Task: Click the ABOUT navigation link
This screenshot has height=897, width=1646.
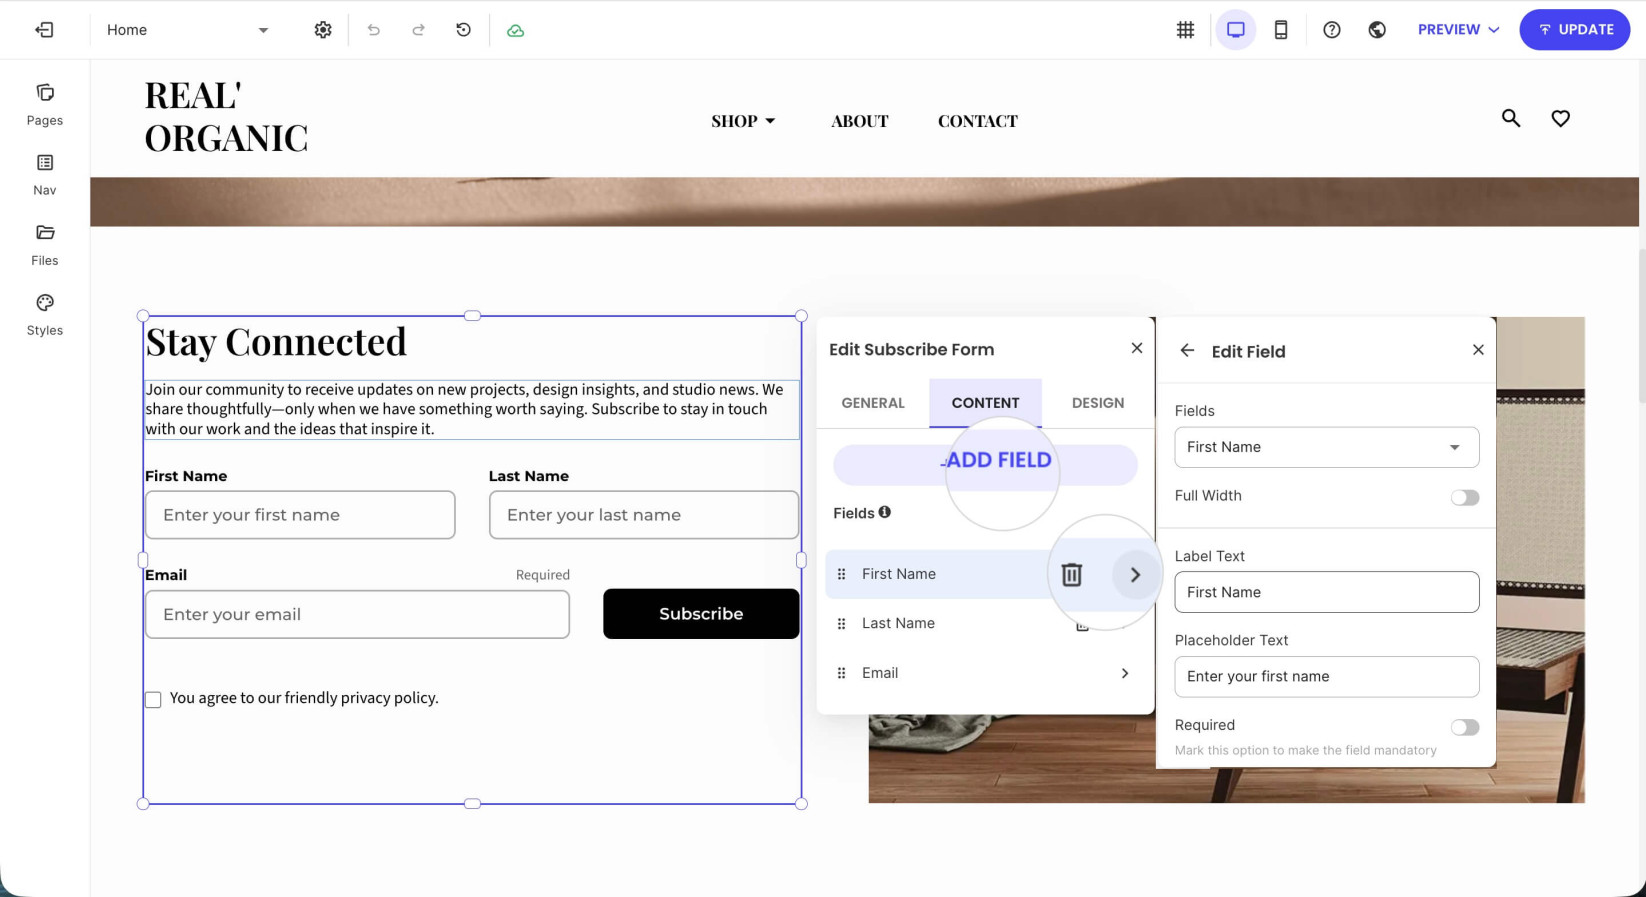Action: click(x=860, y=121)
